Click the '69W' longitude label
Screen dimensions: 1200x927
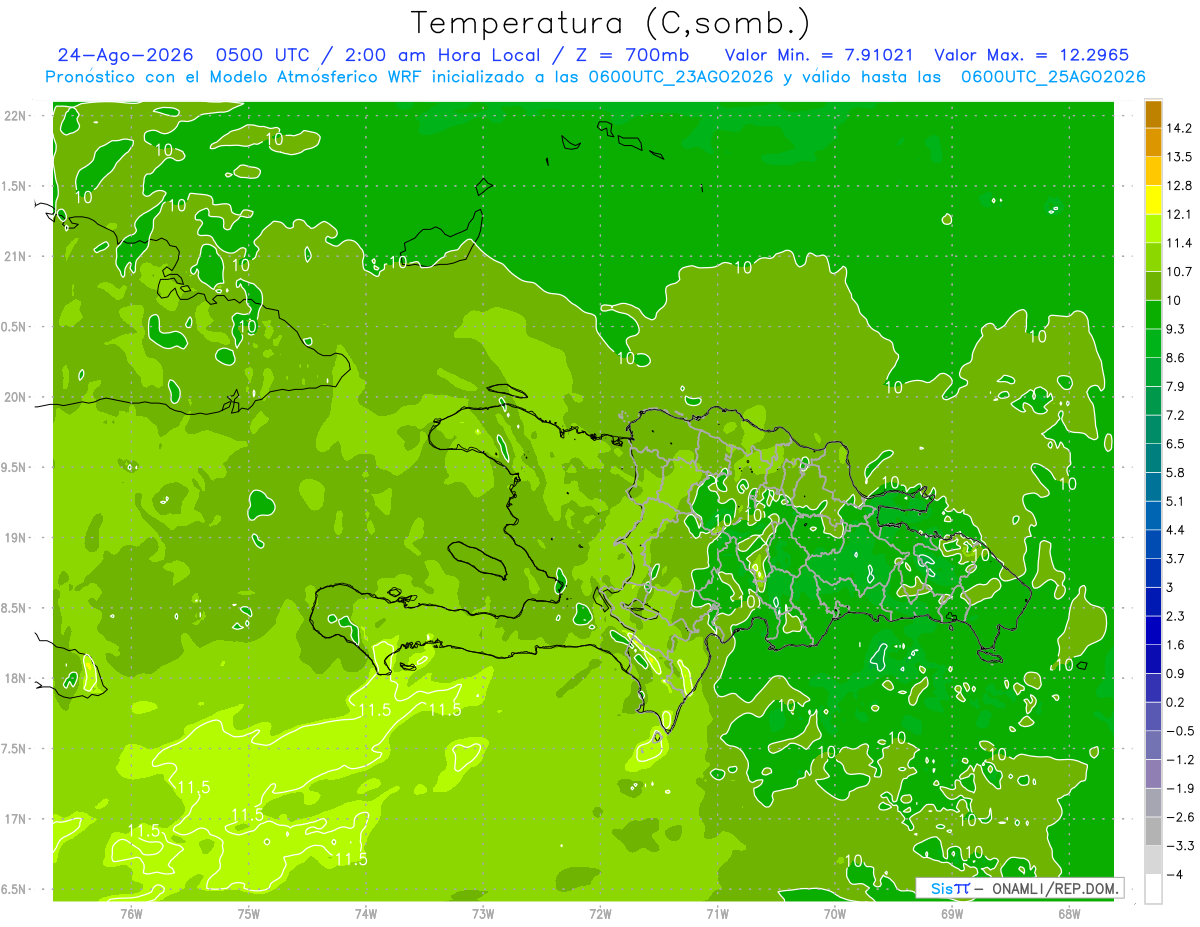point(952,913)
